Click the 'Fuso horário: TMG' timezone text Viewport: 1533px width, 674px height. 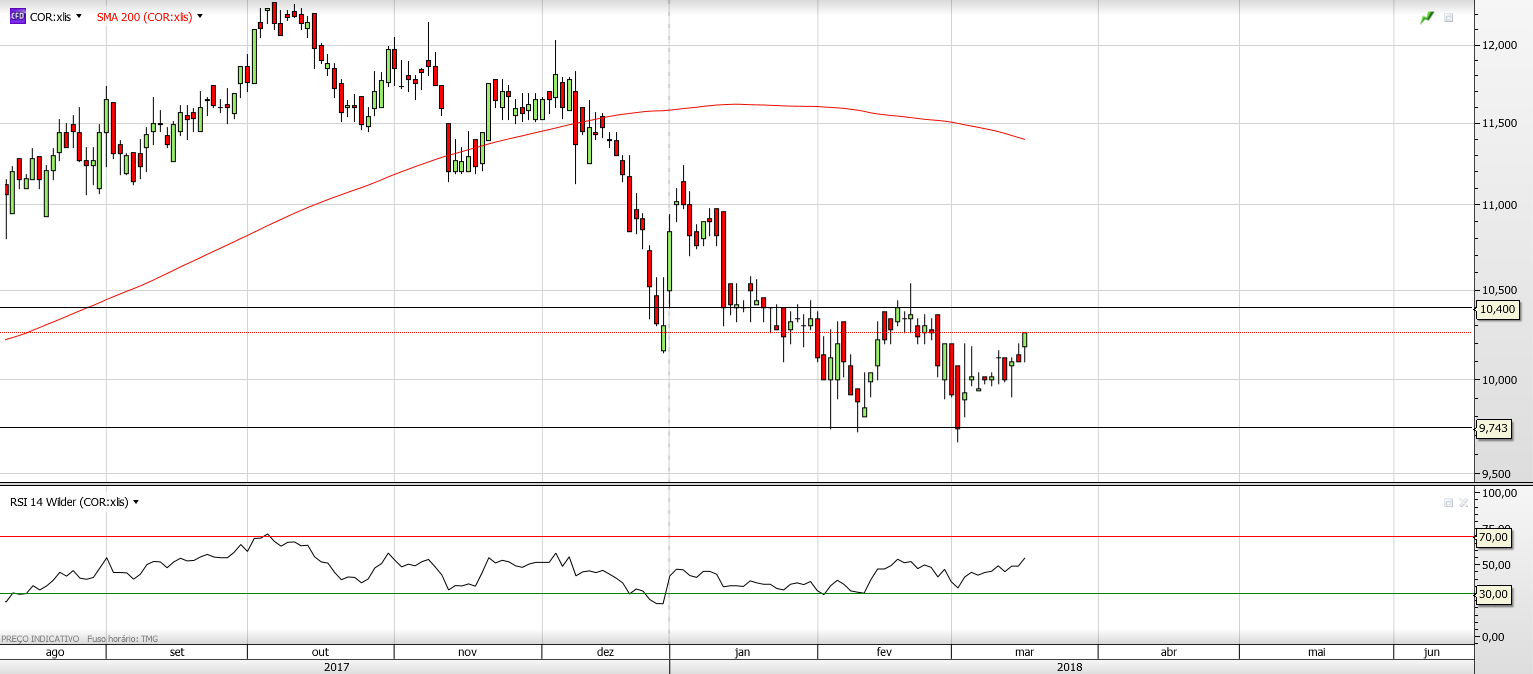pyautogui.click(x=123, y=638)
